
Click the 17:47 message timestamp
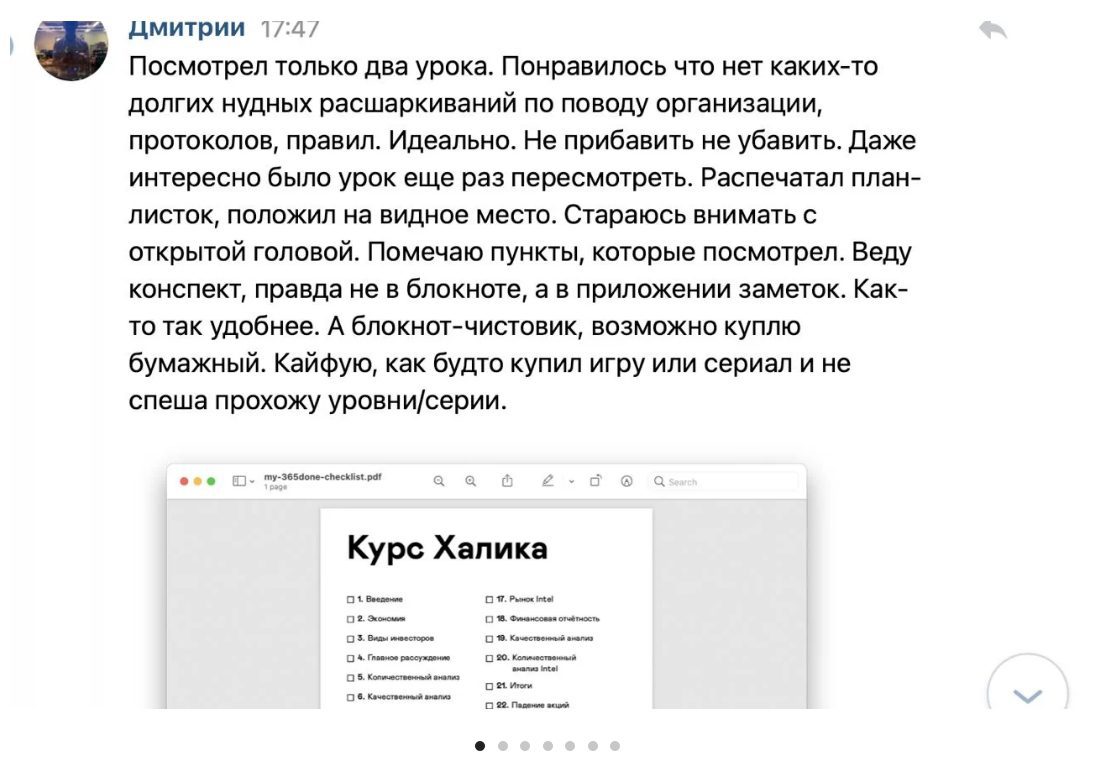(290, 30)
